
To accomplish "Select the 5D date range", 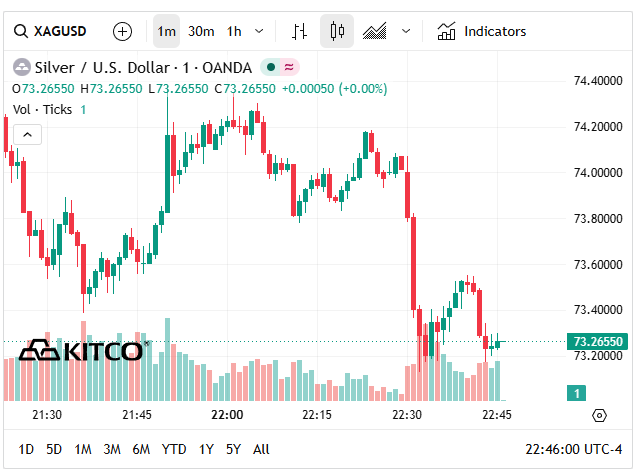I will [x=54, y=450].
